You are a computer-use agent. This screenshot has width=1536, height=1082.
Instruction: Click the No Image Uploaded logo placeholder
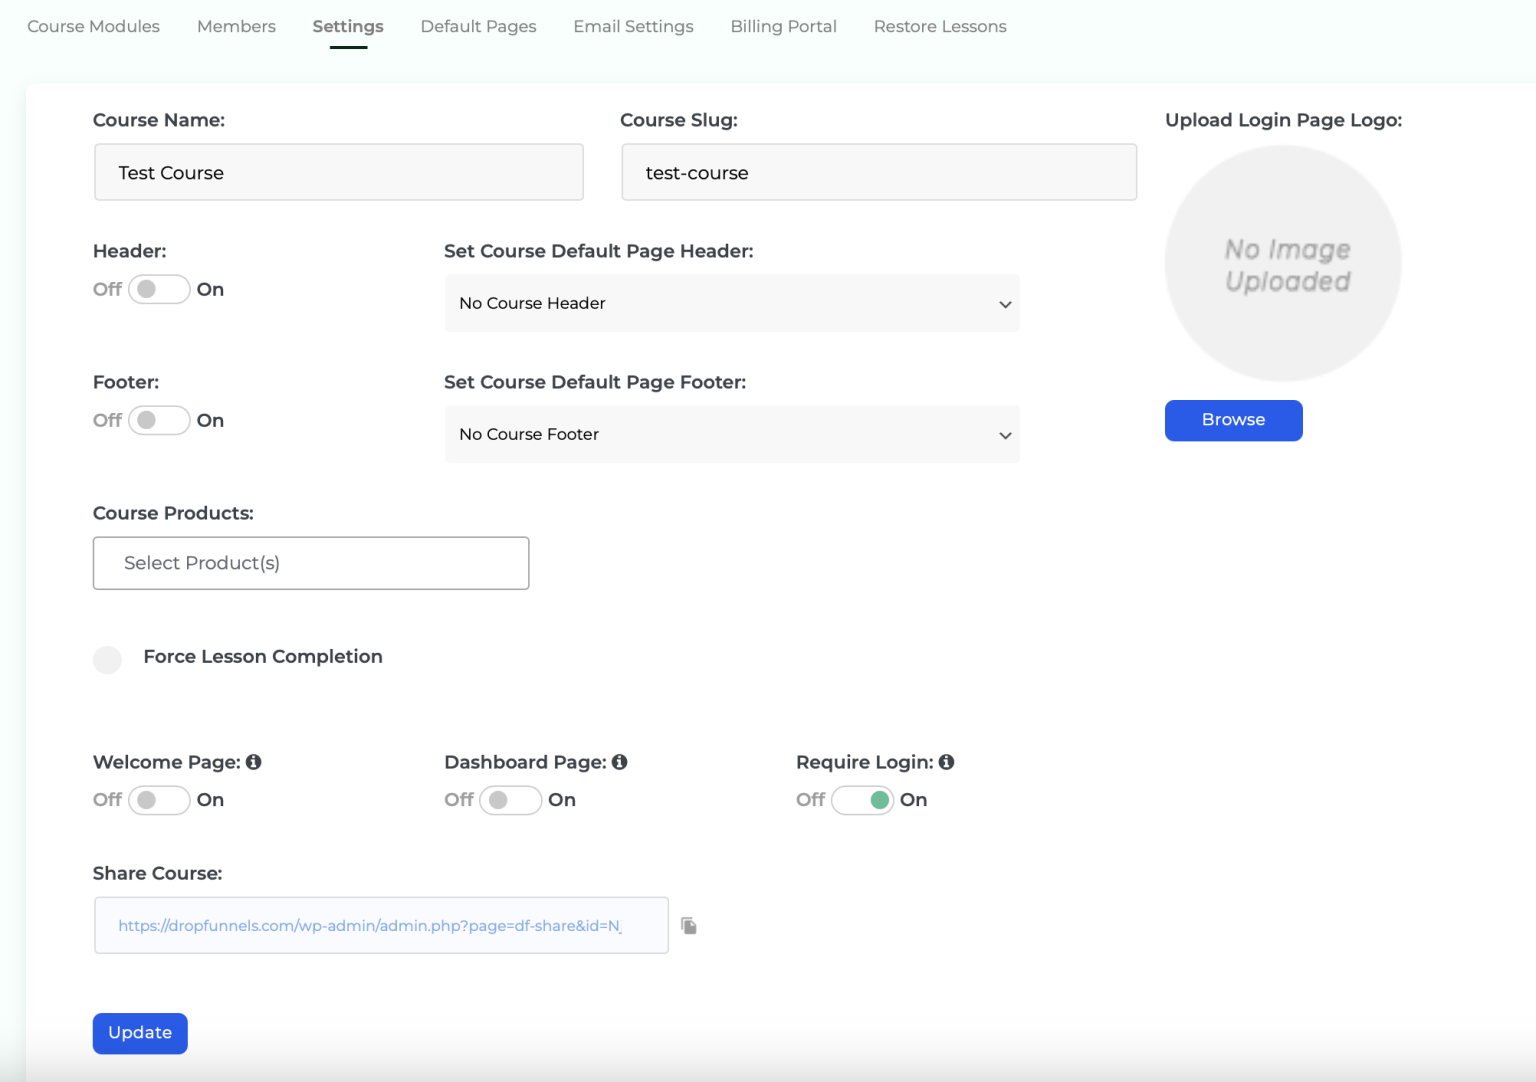click(1283, 263)
